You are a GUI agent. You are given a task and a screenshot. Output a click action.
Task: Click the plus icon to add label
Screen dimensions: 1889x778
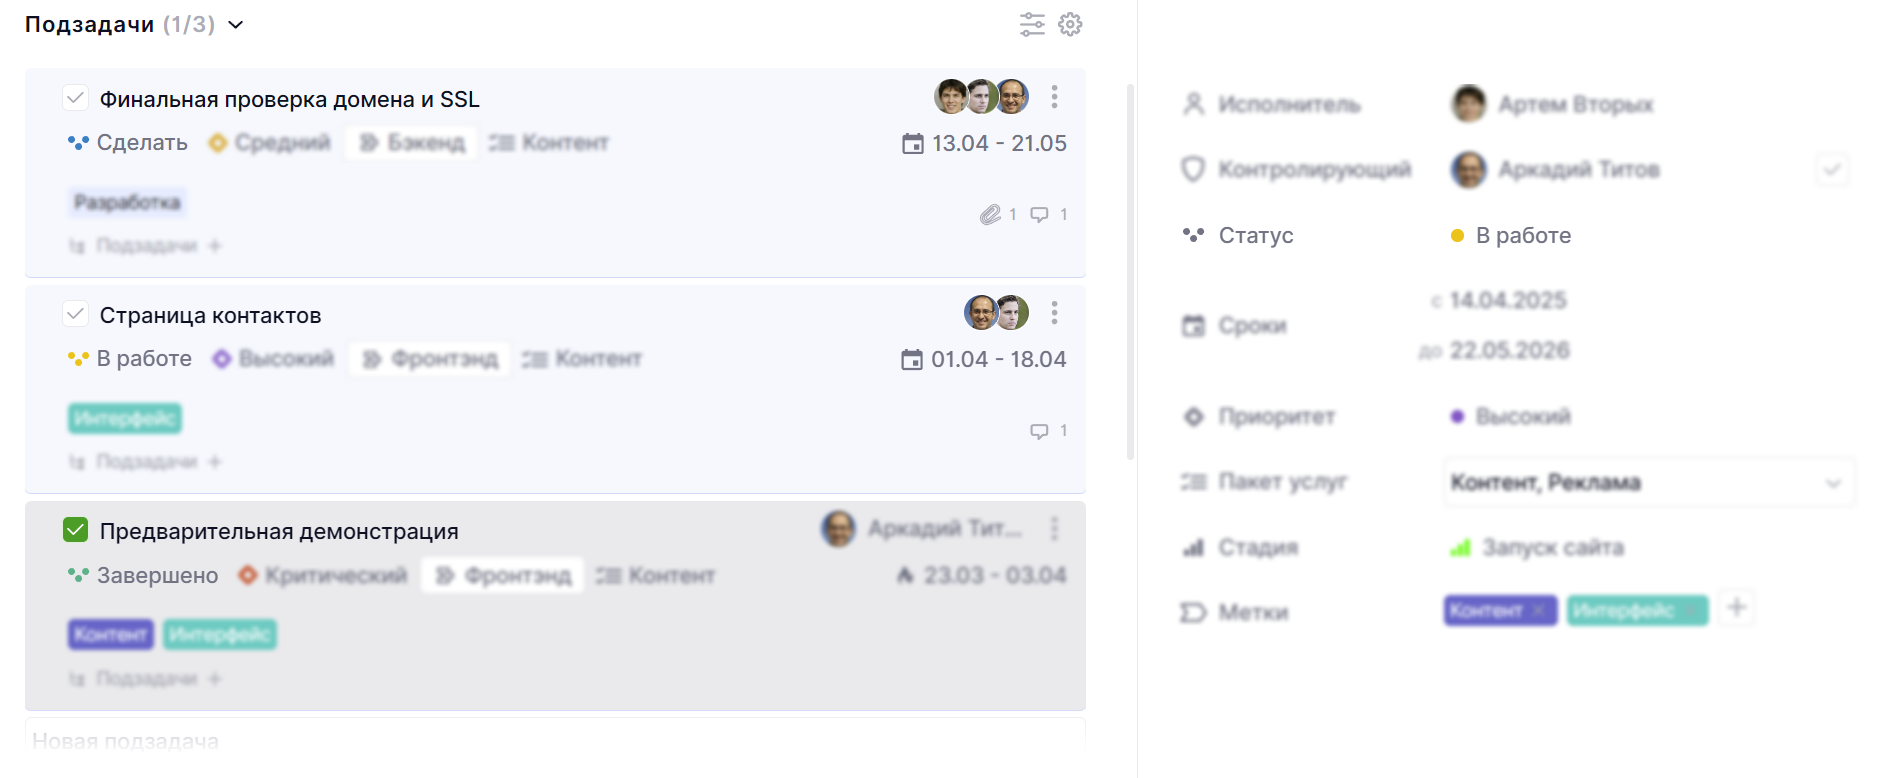tap(1737, 608)
